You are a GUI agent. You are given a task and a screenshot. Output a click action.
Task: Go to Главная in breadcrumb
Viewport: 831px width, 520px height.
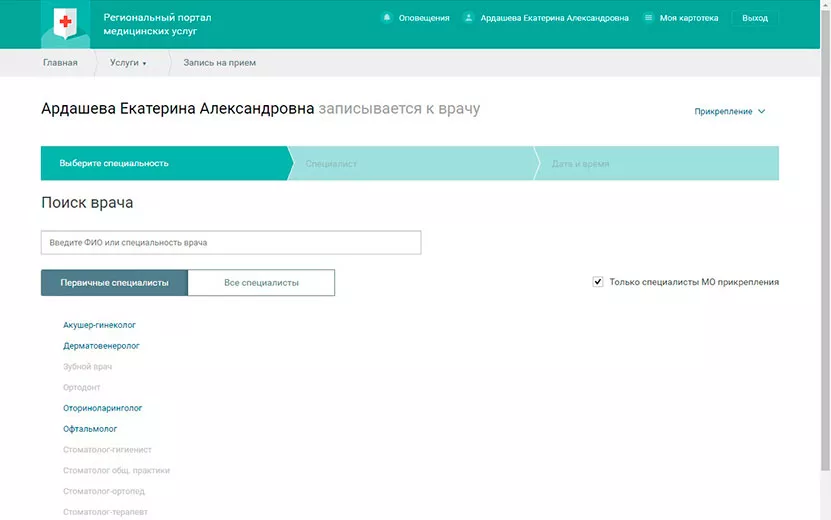(x=60, y=63)
